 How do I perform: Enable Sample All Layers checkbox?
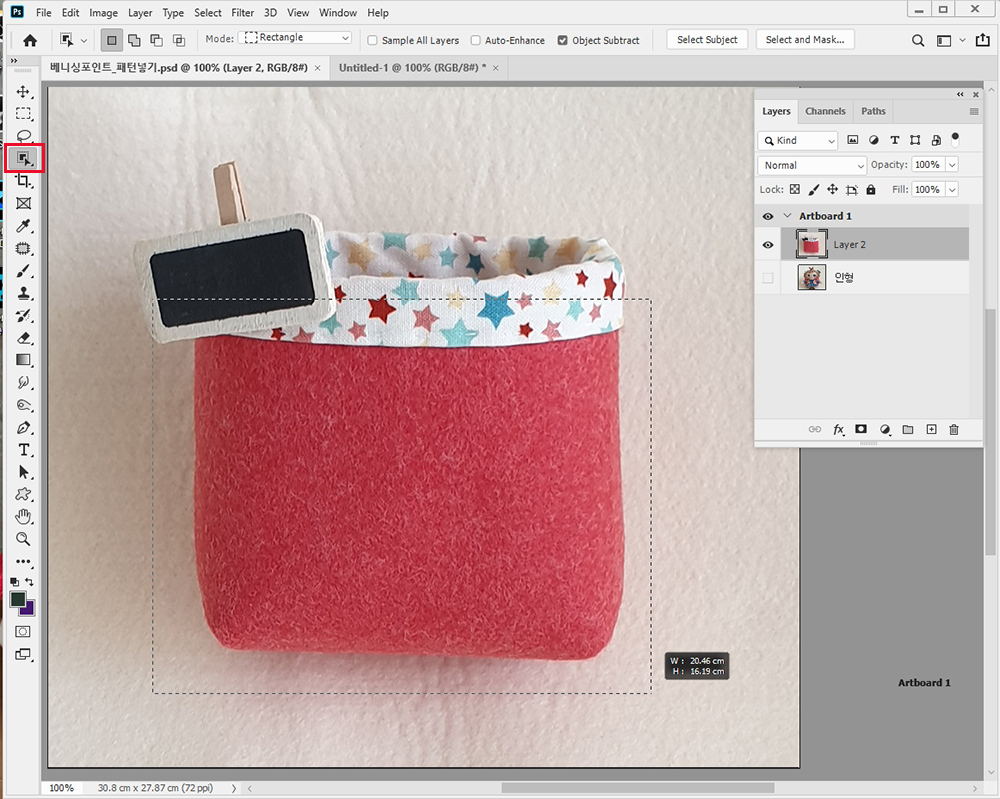(372, 40)
